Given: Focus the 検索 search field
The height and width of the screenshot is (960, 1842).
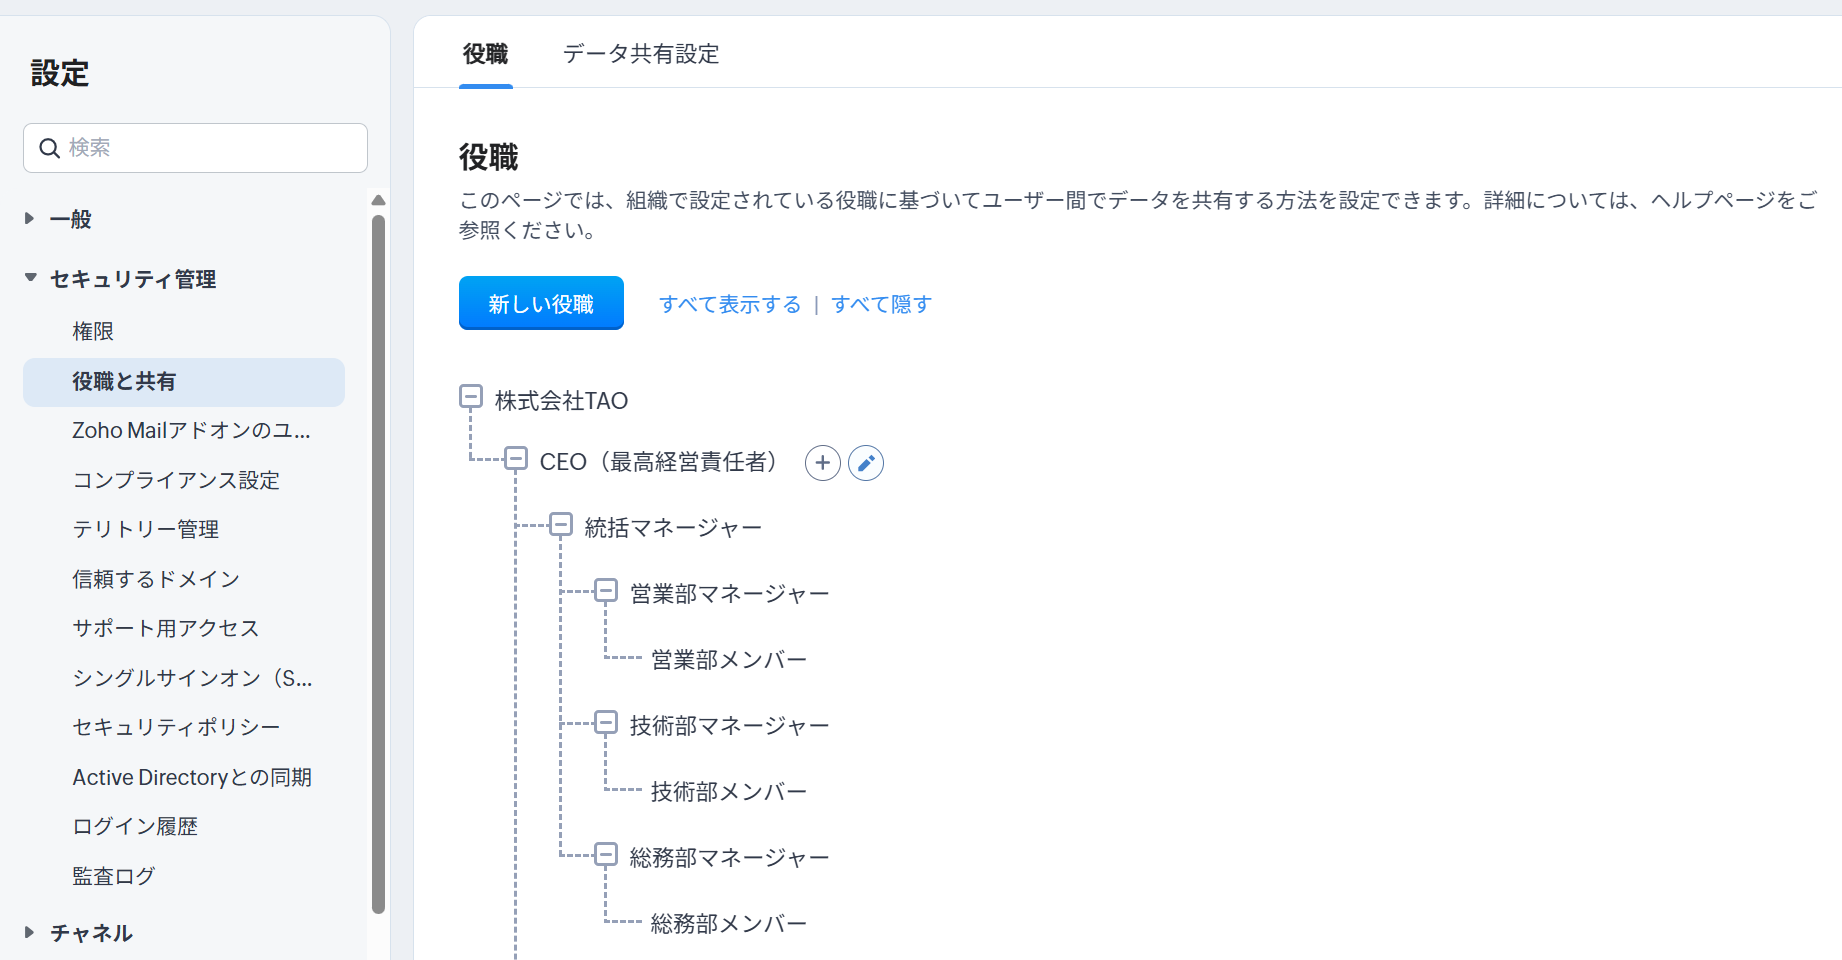Looking at the screenshot, I should [x=210, y=148].
